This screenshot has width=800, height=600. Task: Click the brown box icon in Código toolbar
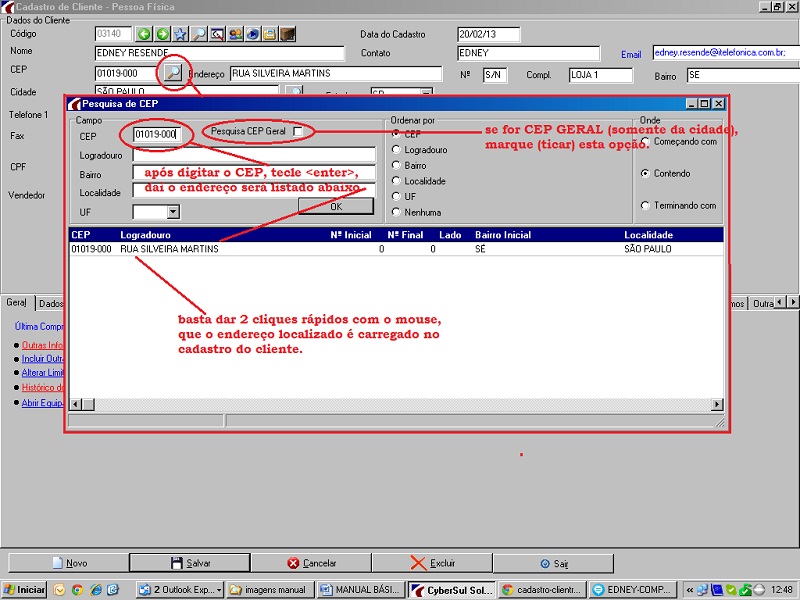point(288,34)
